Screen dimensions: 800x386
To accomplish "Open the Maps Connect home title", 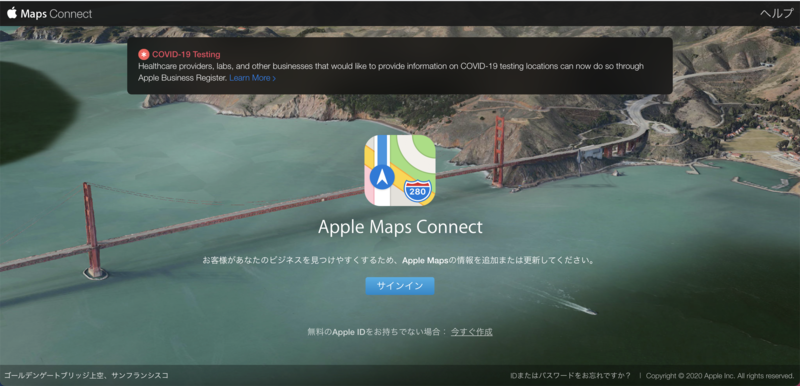I will point(56,14).
